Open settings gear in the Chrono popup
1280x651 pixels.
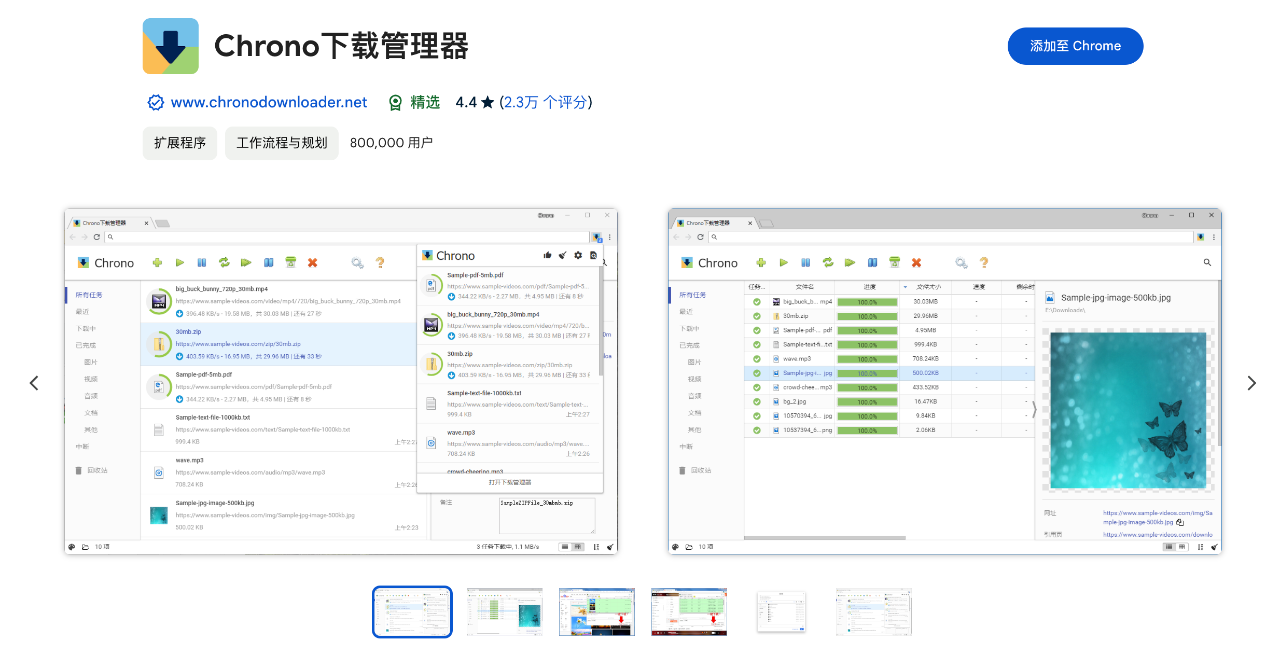(x=577, y=255)
